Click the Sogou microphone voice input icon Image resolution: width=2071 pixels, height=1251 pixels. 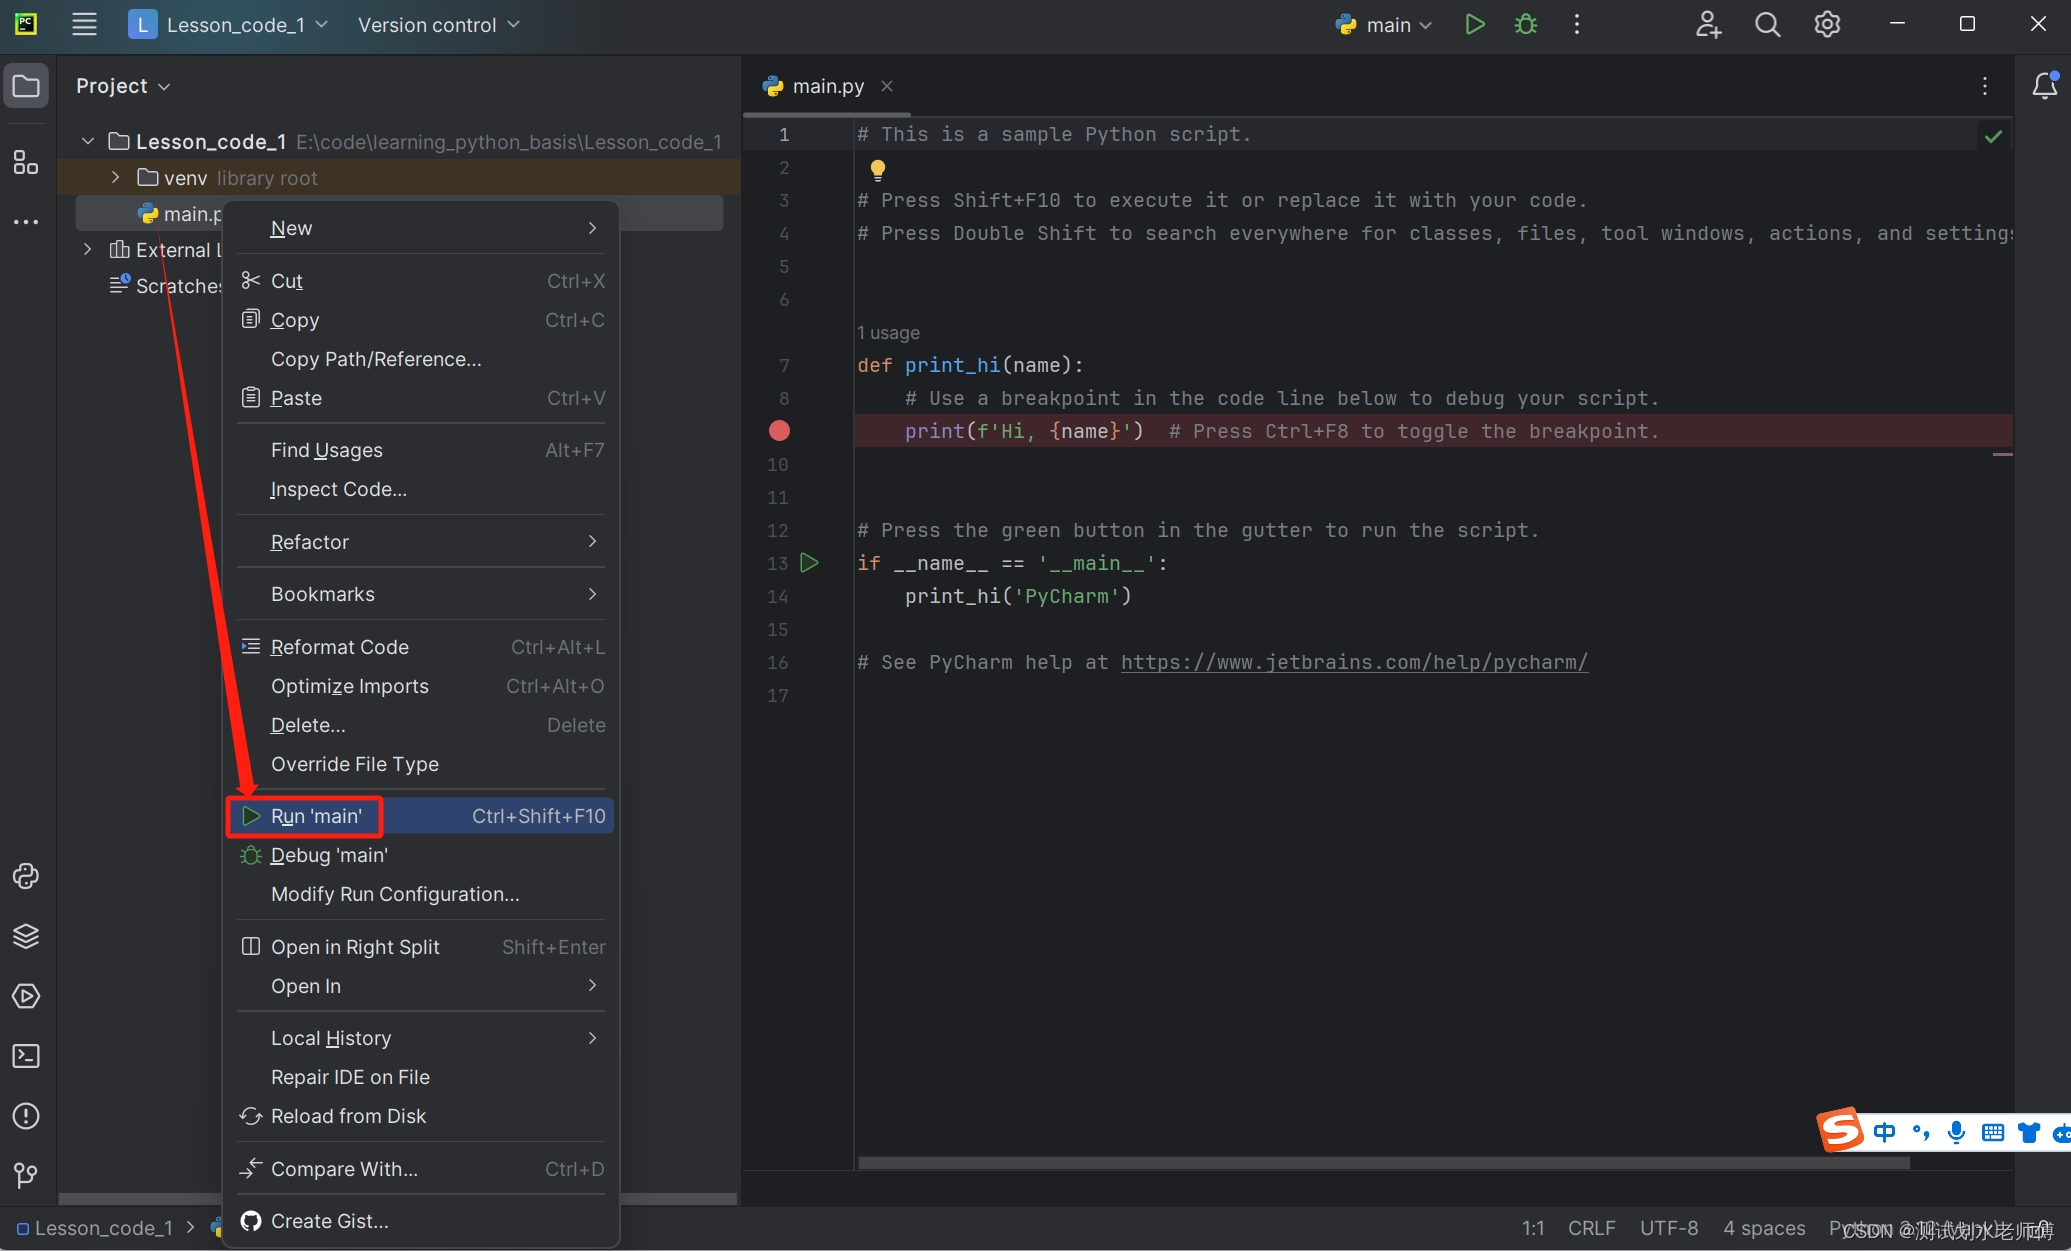pyautogui.click(x=1957, y=1132)
